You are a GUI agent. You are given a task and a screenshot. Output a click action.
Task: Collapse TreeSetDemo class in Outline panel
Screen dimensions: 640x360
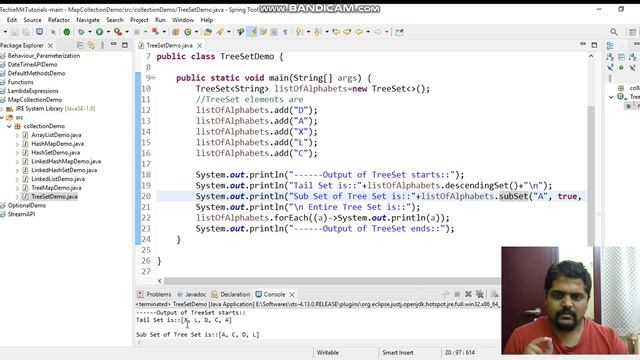click(x=611, y=97)
